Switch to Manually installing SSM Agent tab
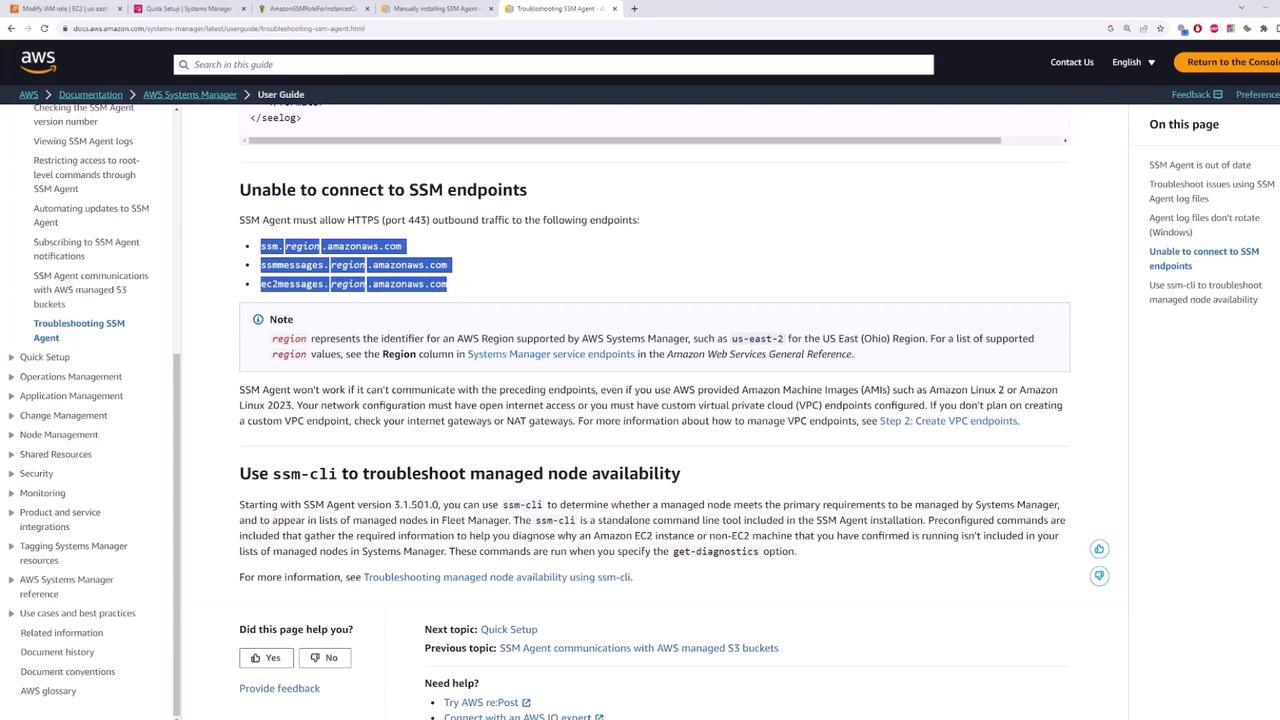1280x720 pixels. tap(436, 9)
